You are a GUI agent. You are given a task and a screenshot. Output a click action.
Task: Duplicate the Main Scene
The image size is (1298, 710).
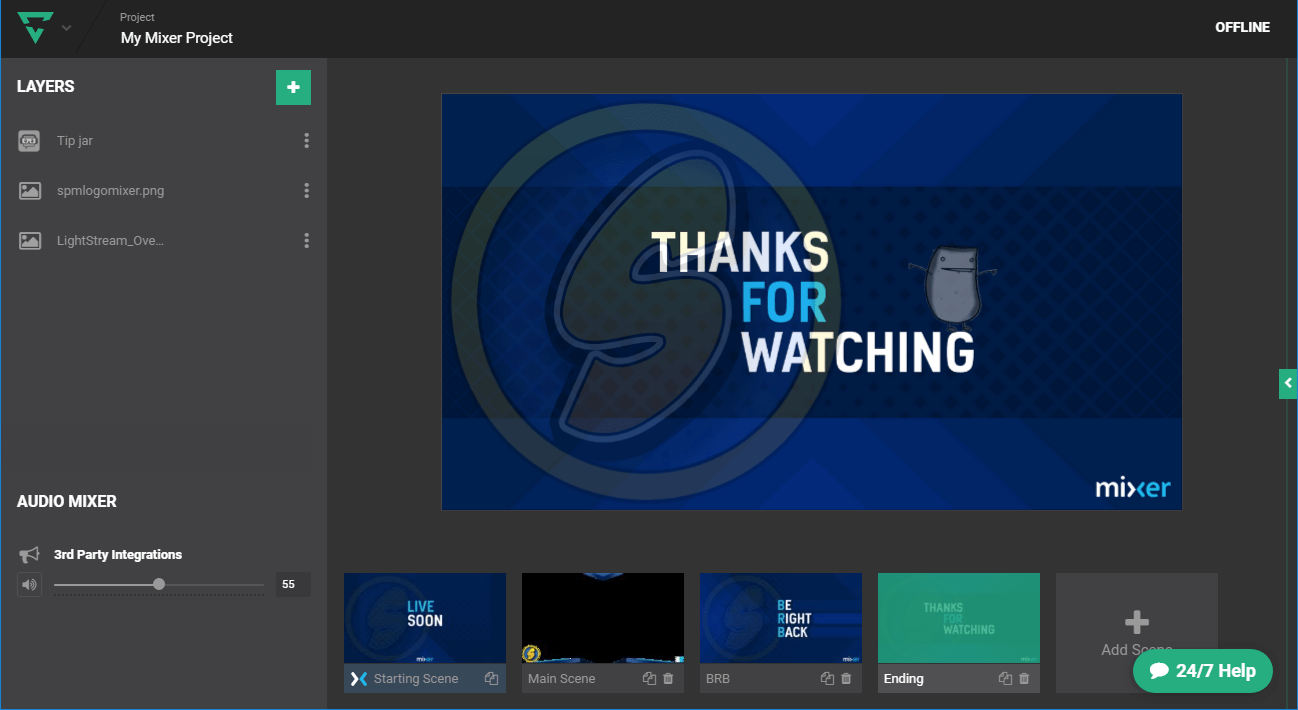(x=650, y=679)
